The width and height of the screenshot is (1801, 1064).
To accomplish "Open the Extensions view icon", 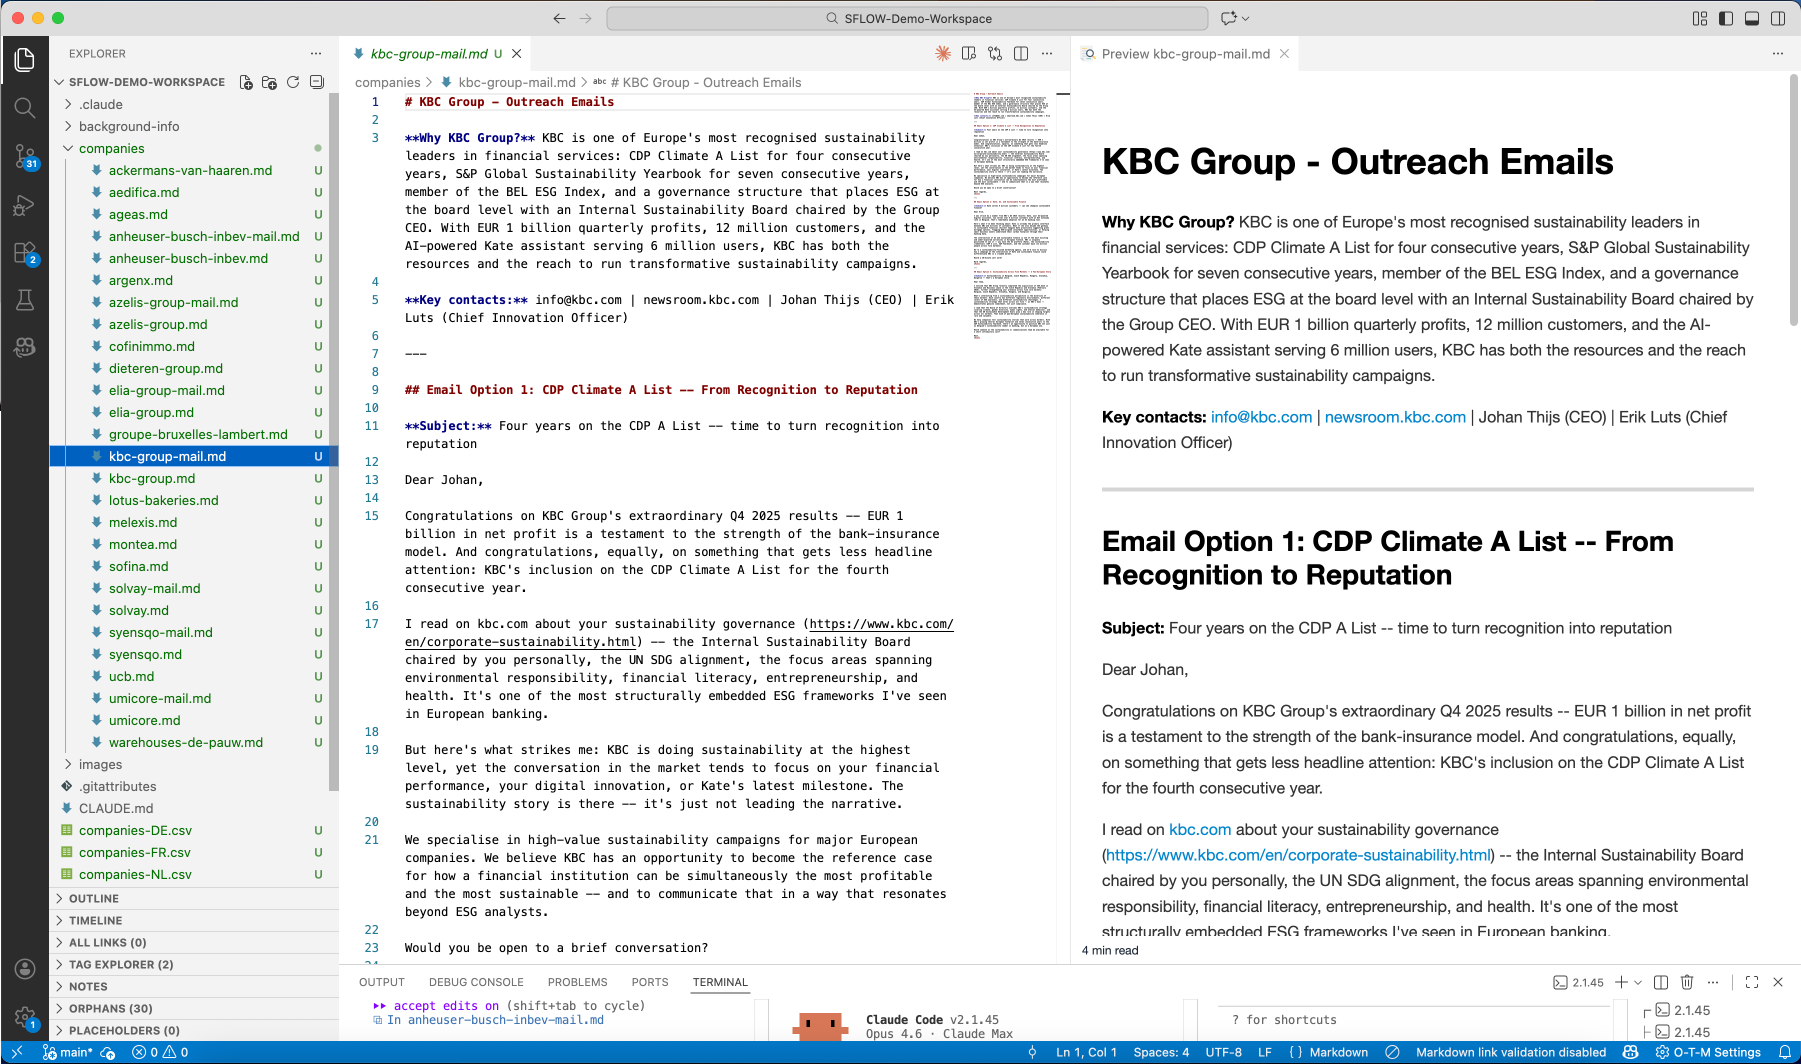I will 25,252.
